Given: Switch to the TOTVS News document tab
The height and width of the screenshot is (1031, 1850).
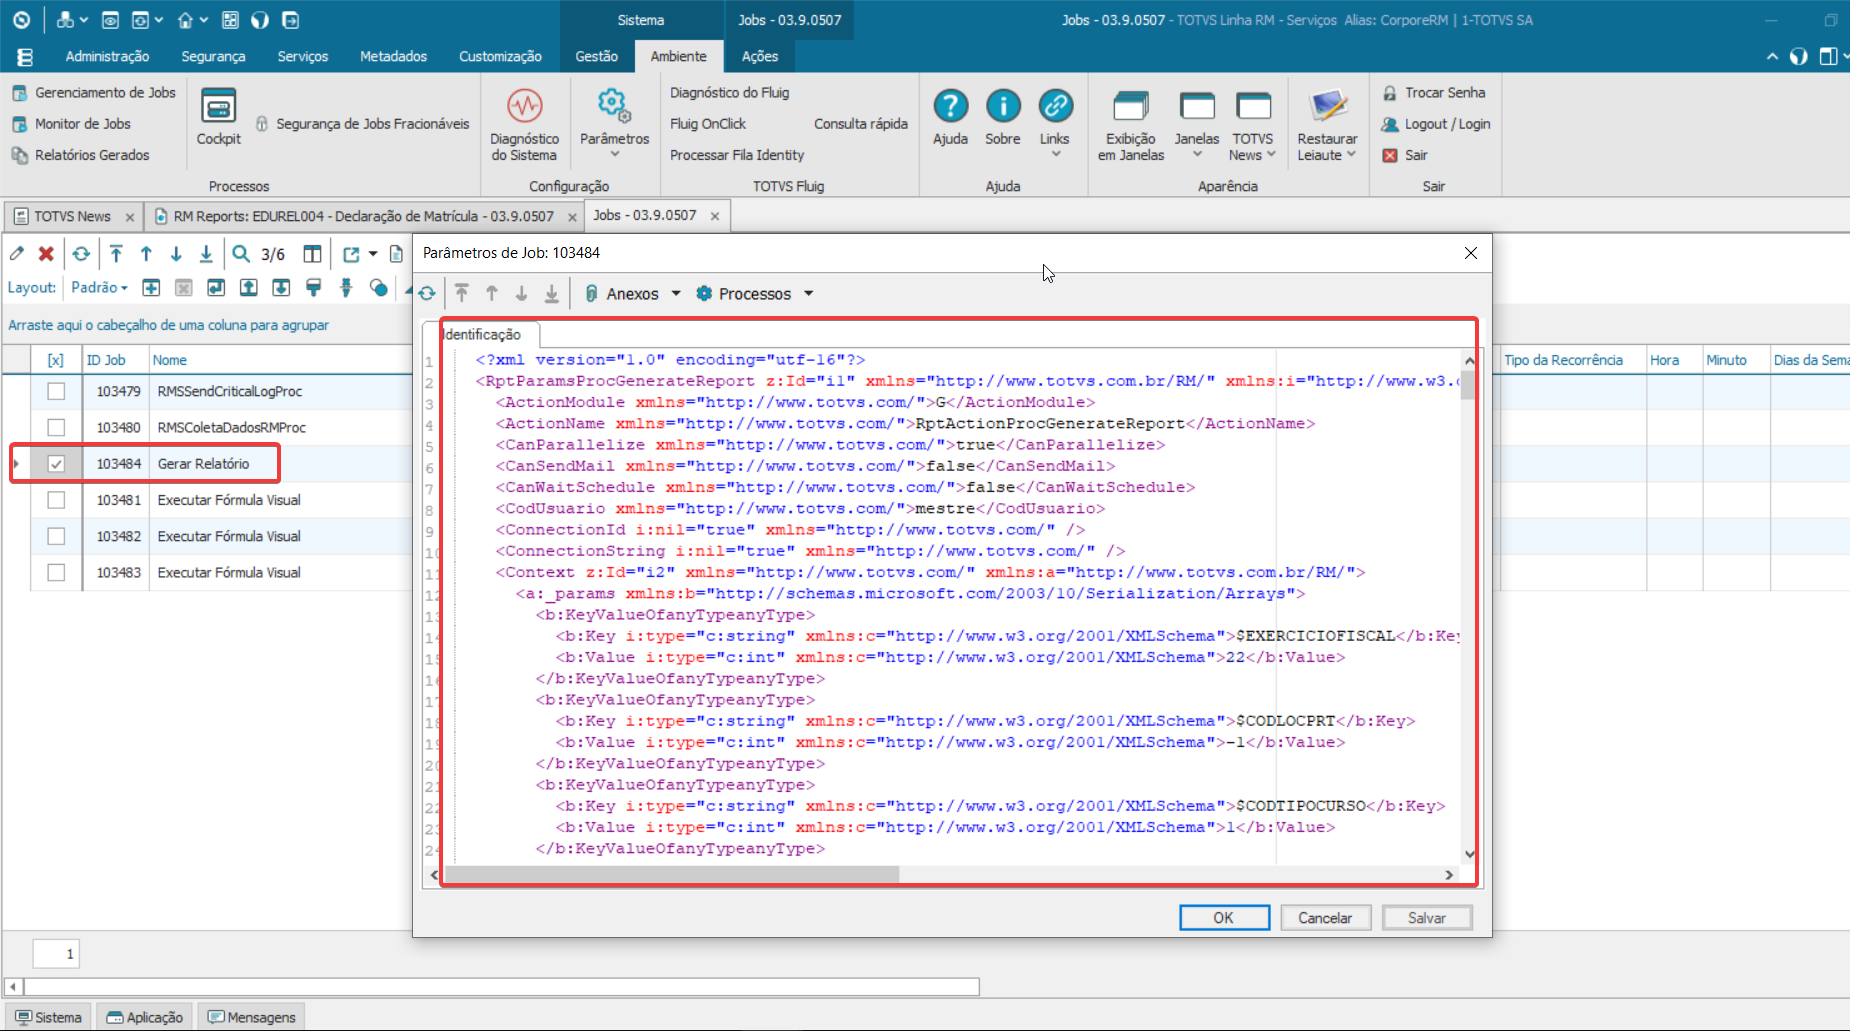Looking at the screenshot, I should [x=72, y=216].
